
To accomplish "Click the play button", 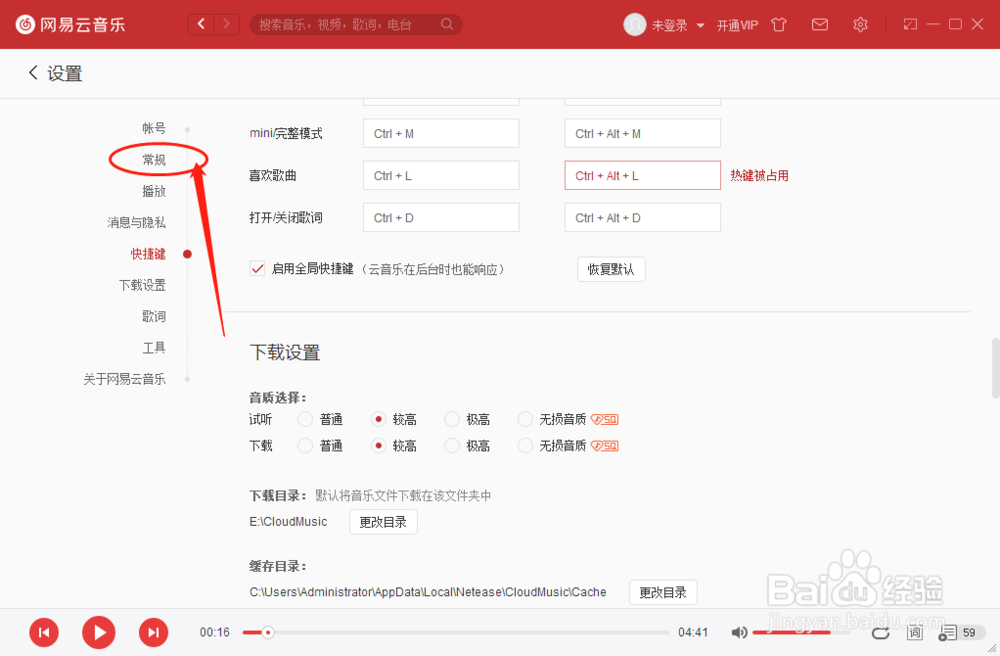I will [99, 632].
